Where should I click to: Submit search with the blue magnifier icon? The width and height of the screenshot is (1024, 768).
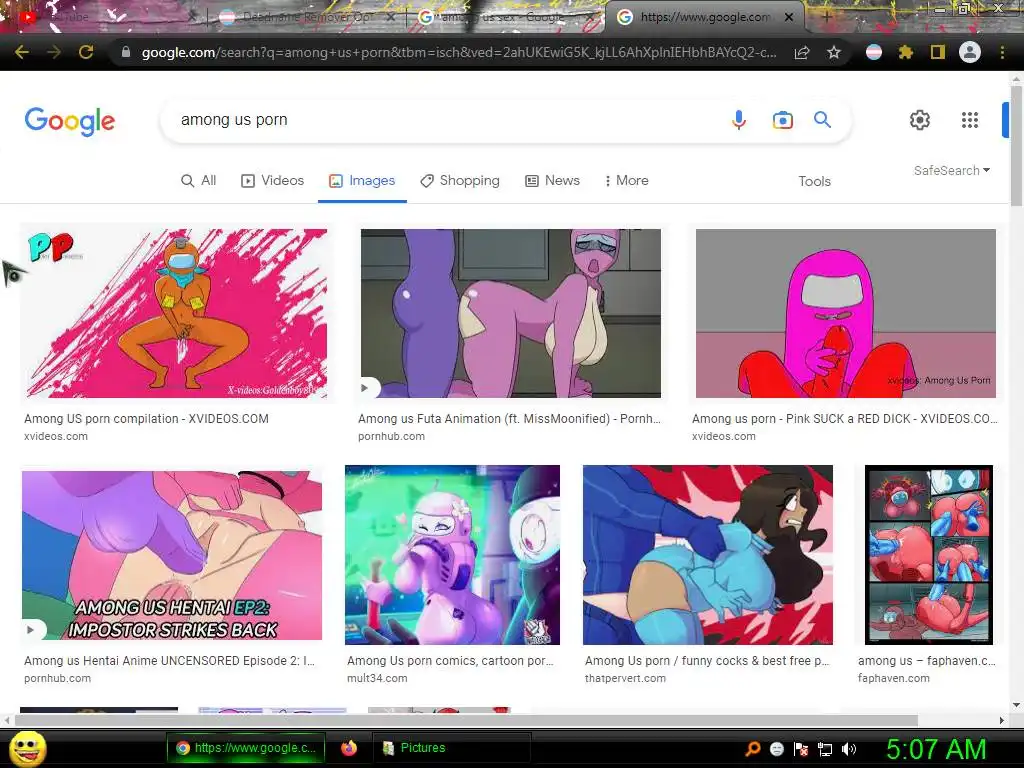[x=822, y=120]
